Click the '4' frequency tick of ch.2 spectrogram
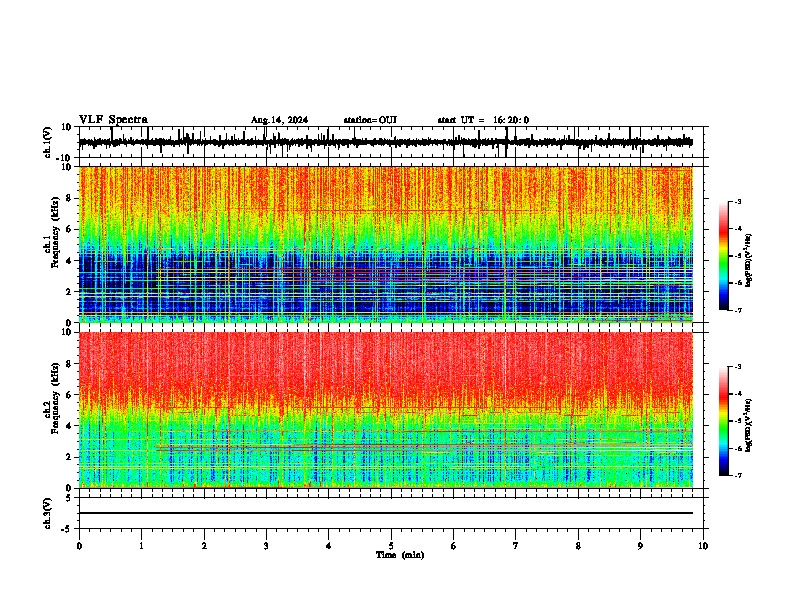792x612 pixels. pos(69,426)
